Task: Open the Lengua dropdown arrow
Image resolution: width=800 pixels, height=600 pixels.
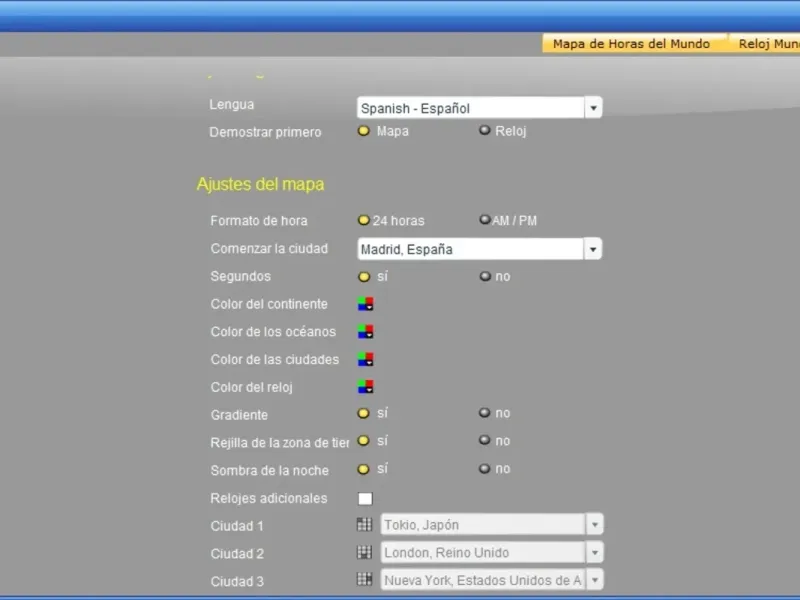Action: (593, 108)
